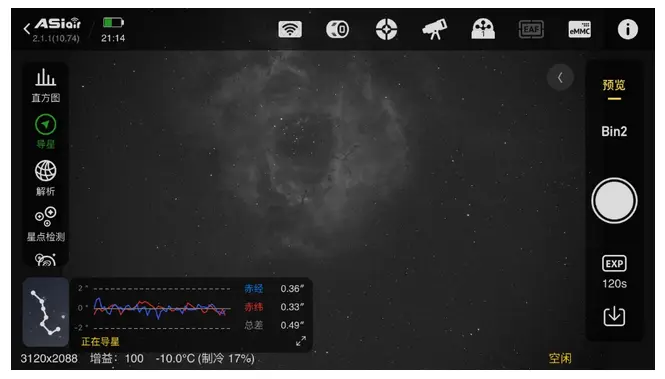This screenshot has height=379, width=665.
Task: Run plate solve (解析)
Action: click(45, 178)
